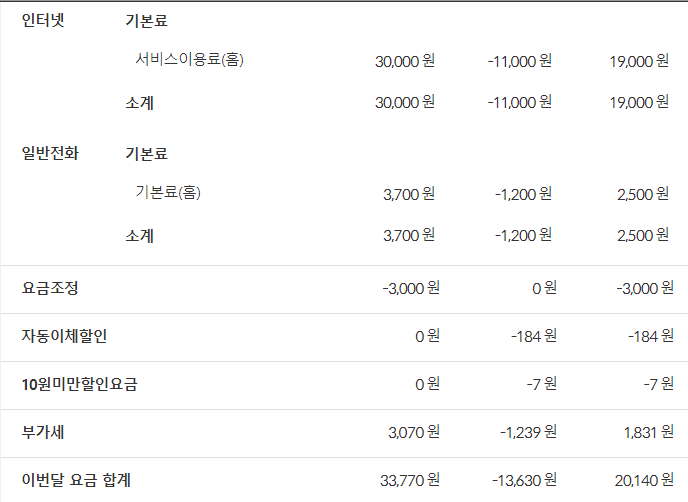Image resolution: width=688 pixels, height=502 pixels.
Task: Click the 요금조정 row label
Action: (50, 288)
